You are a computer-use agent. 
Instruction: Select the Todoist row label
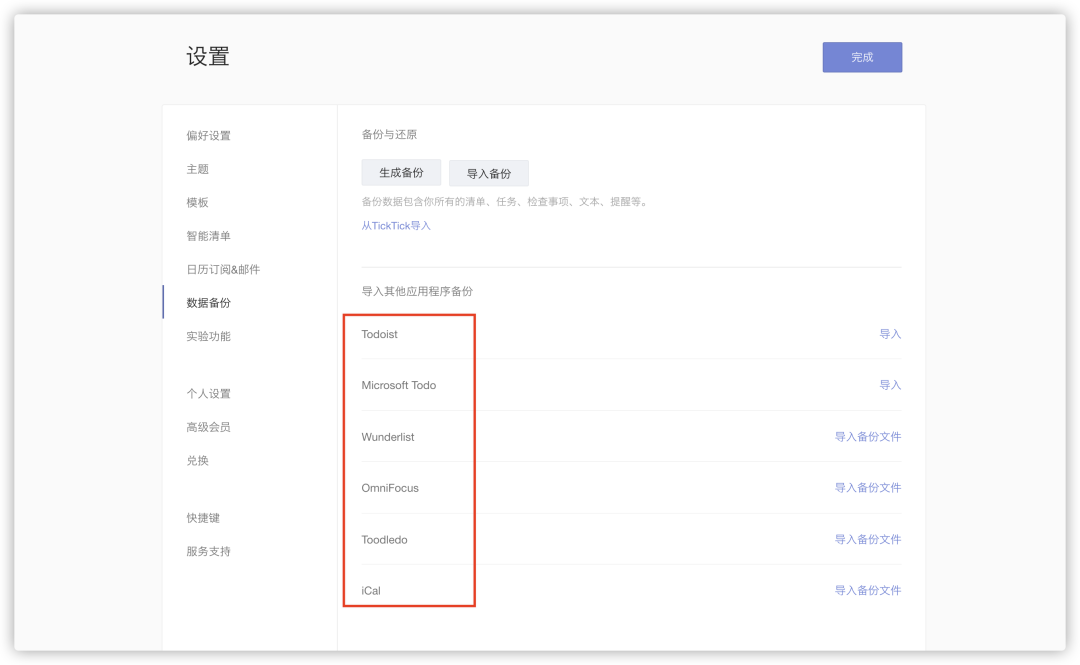pyautogui.click(x=380, y=334)
